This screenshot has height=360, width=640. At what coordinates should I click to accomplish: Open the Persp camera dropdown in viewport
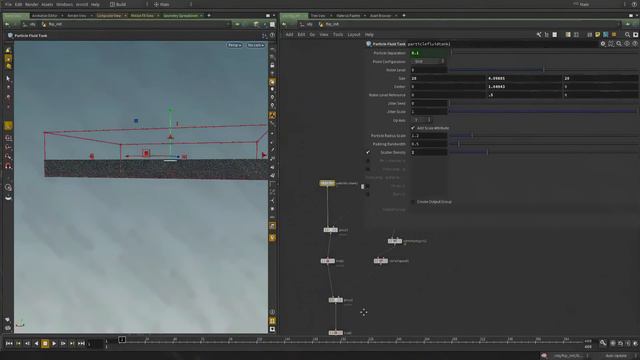234,45
